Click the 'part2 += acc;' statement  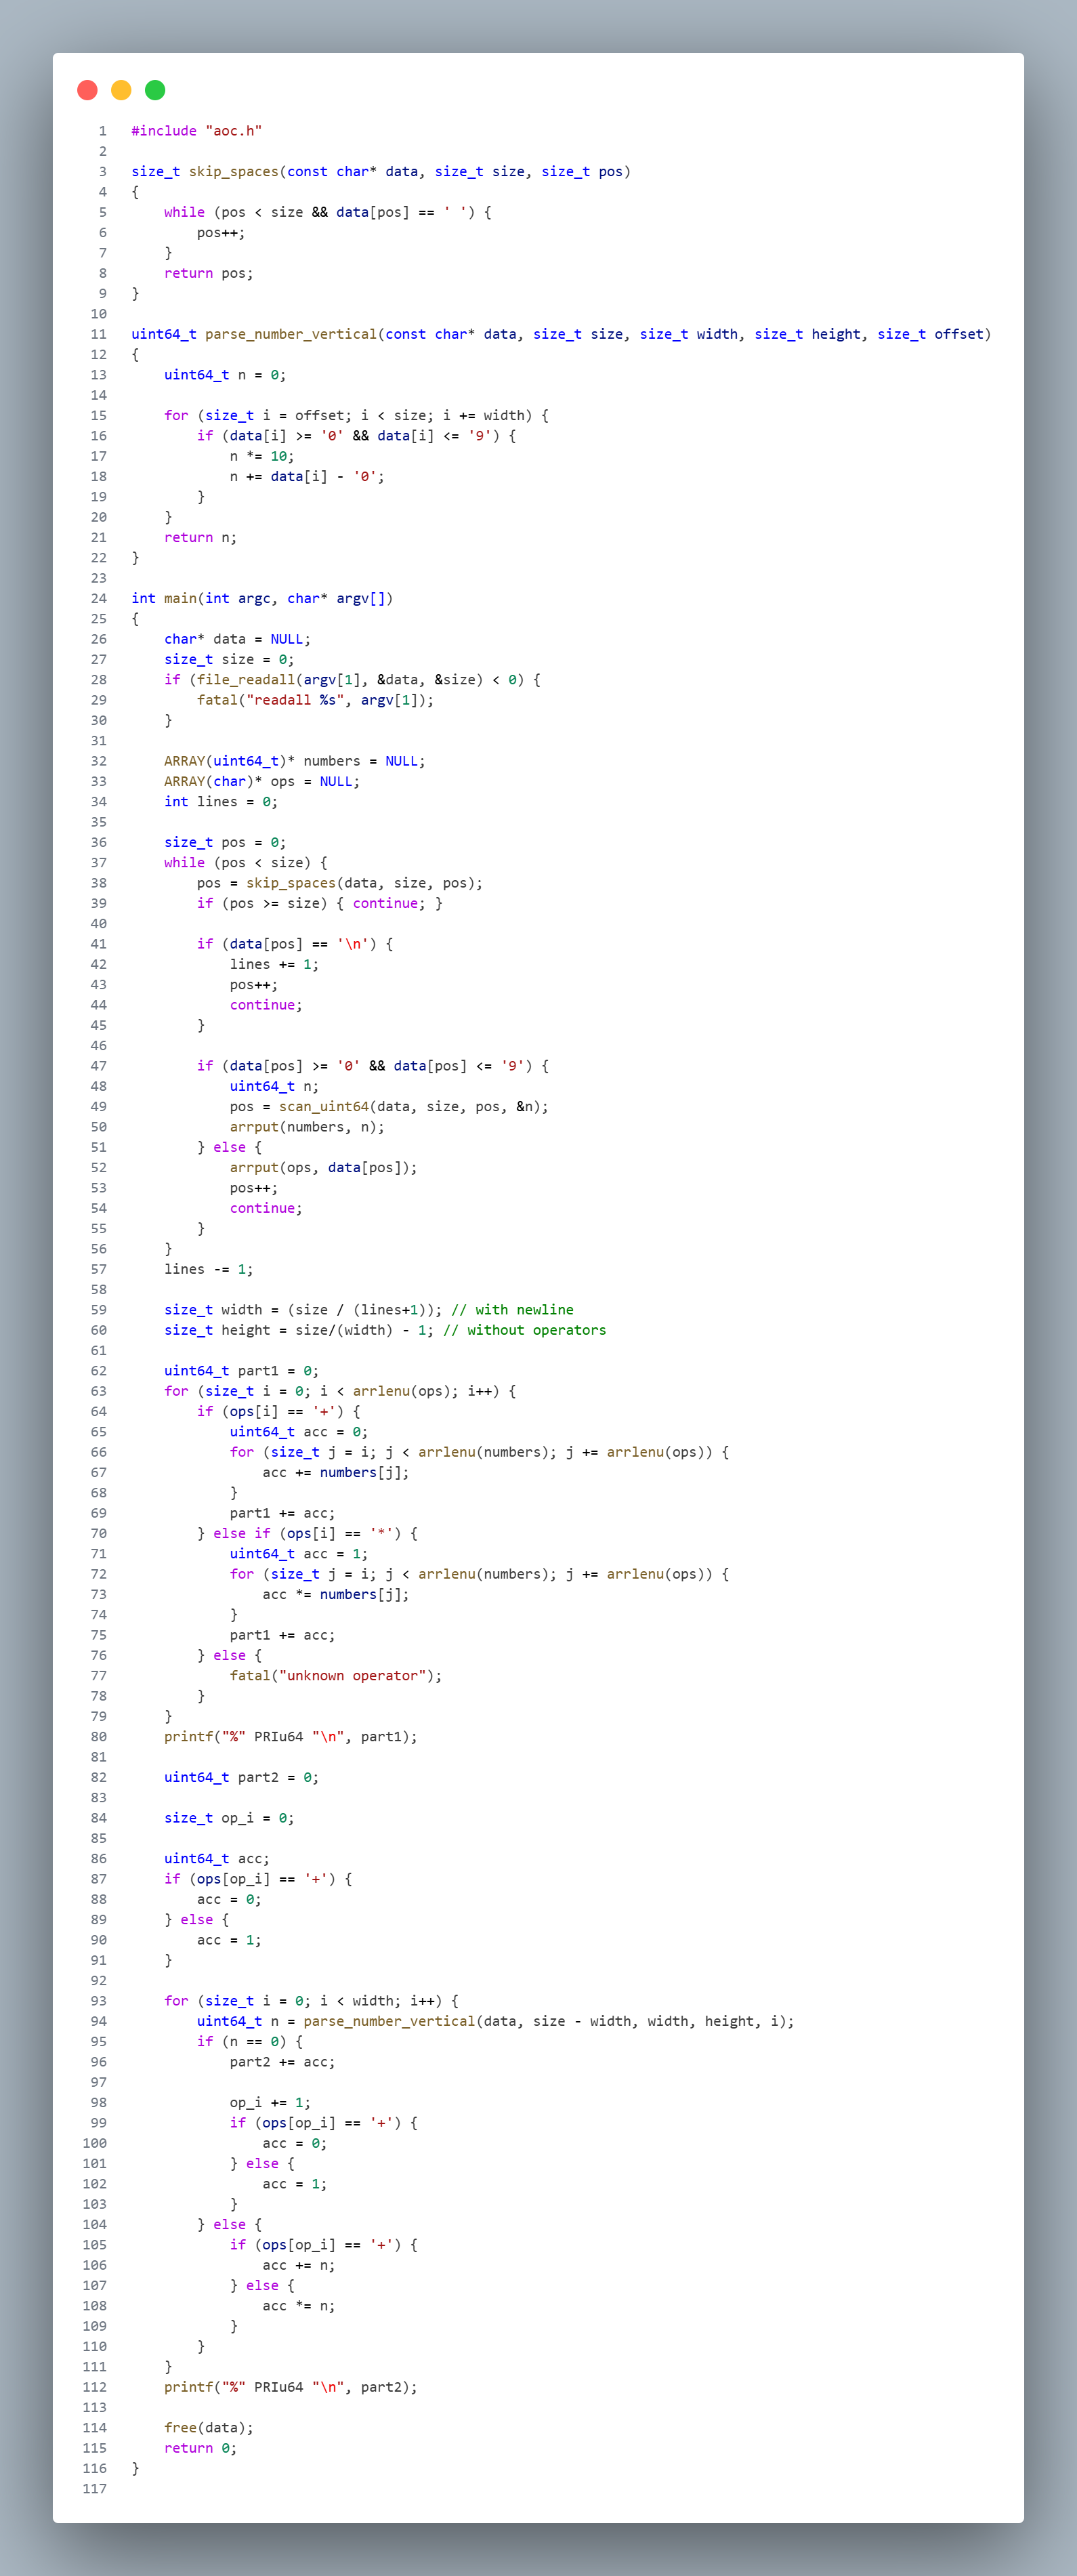pyautogui.click(x=283, y=2062)
